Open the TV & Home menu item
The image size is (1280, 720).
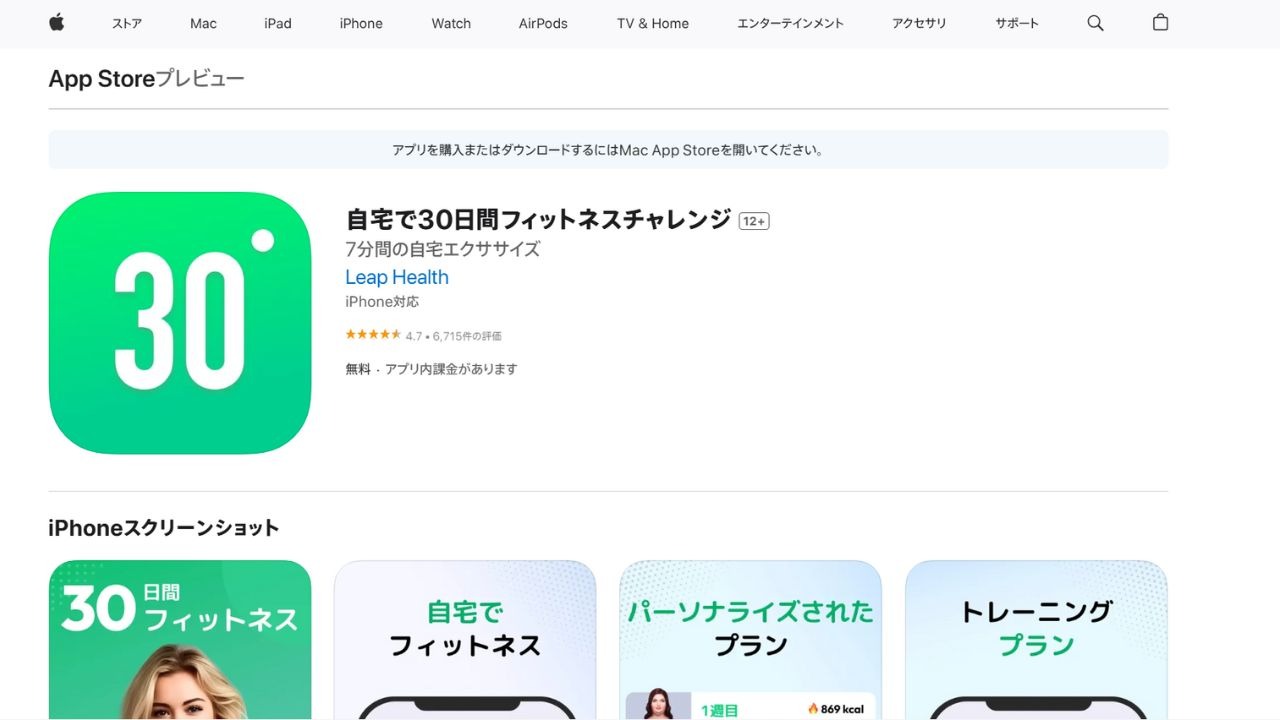point(653,23)
